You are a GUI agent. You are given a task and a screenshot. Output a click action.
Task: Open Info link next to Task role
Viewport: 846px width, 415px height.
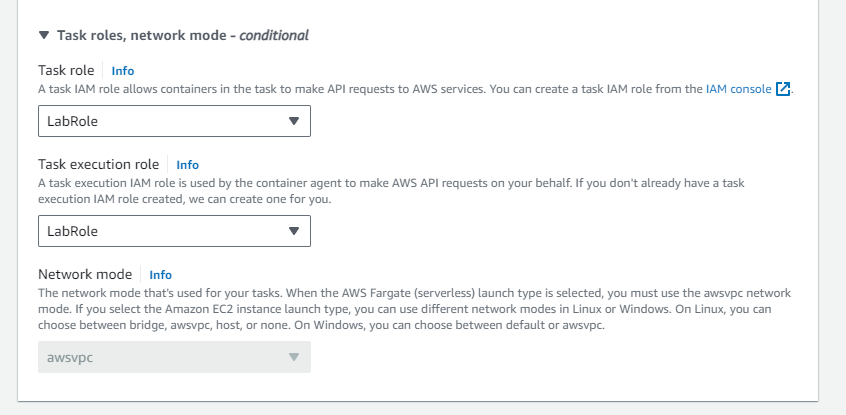[x=123, y=71]
